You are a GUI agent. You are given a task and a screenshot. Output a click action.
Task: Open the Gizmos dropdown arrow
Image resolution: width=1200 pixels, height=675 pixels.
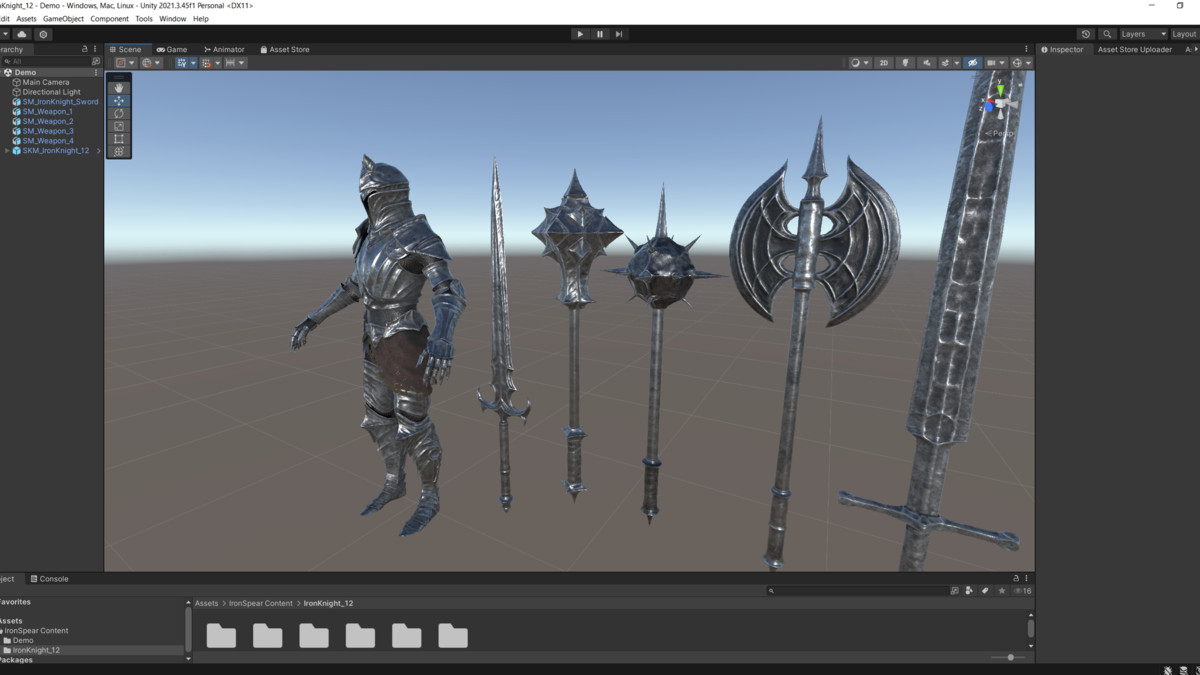pos(1028,63)
